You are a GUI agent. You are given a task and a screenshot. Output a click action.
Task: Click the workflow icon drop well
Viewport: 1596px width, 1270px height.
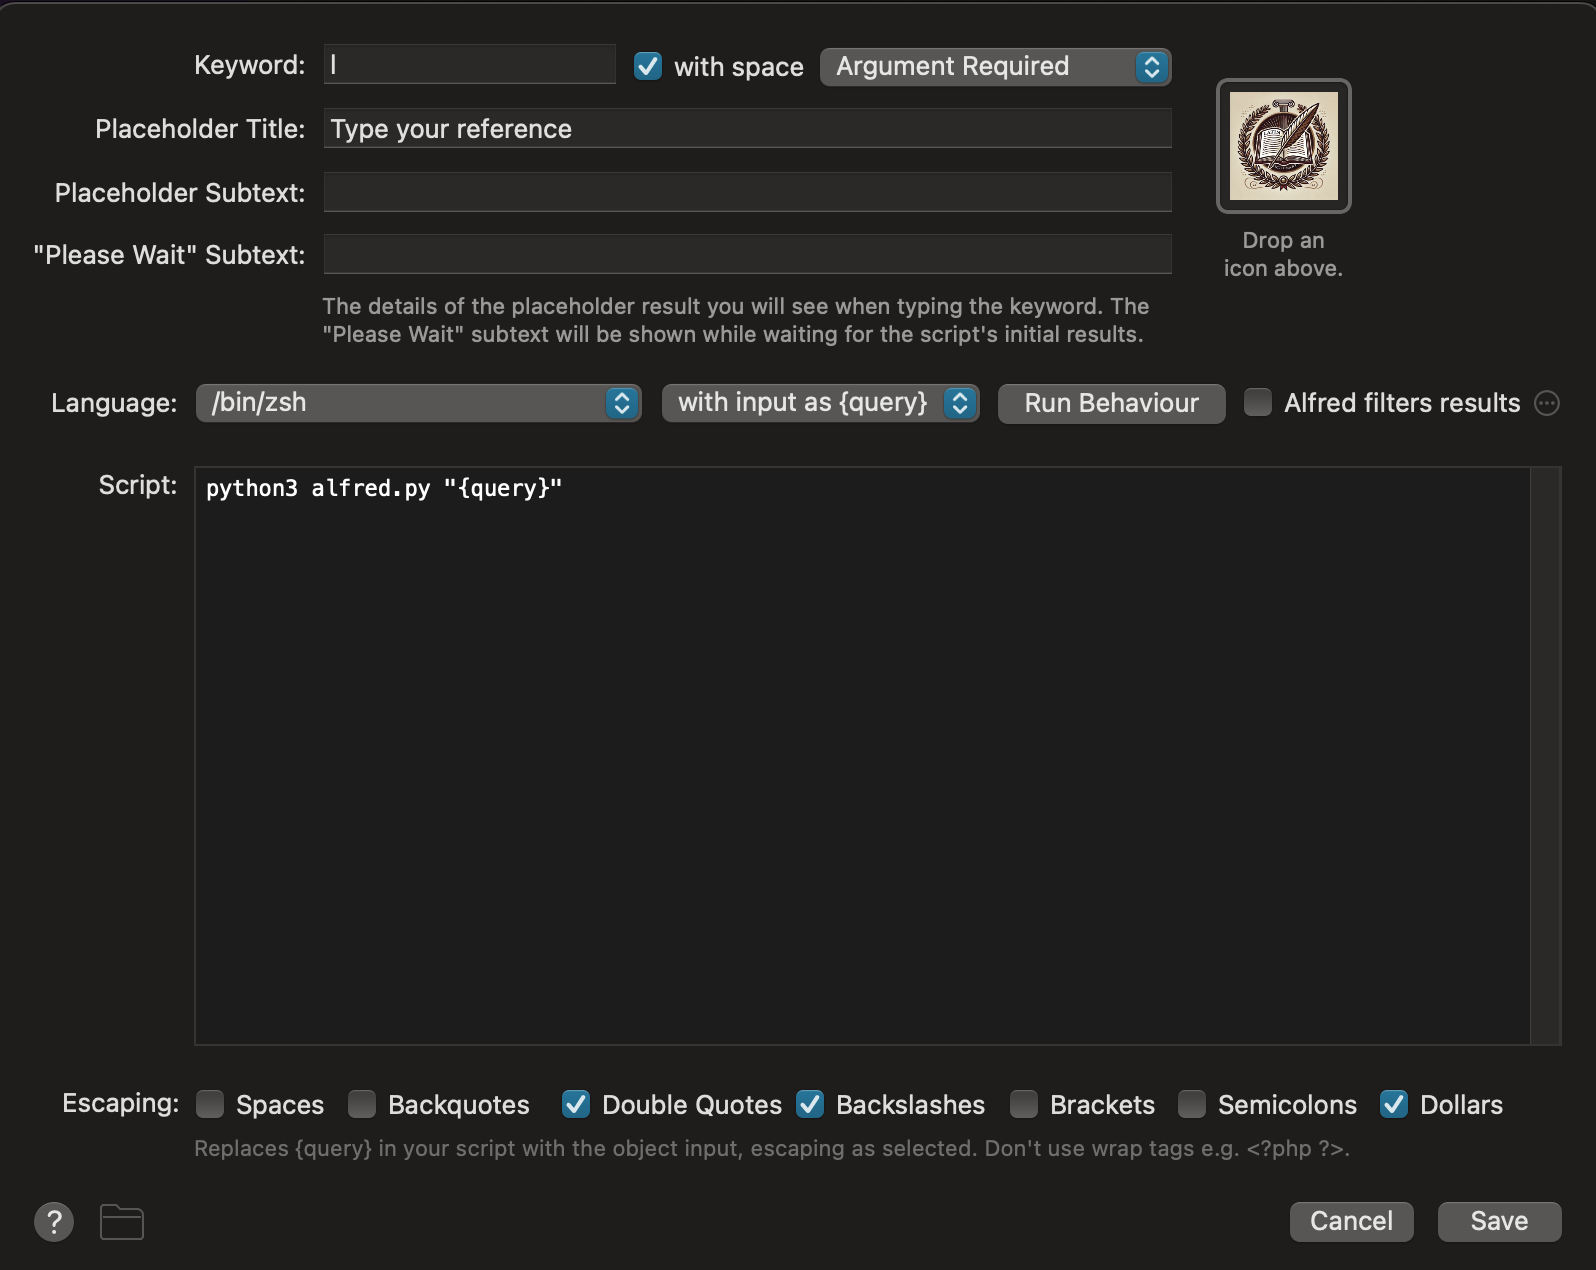(x=1283, y=146)
